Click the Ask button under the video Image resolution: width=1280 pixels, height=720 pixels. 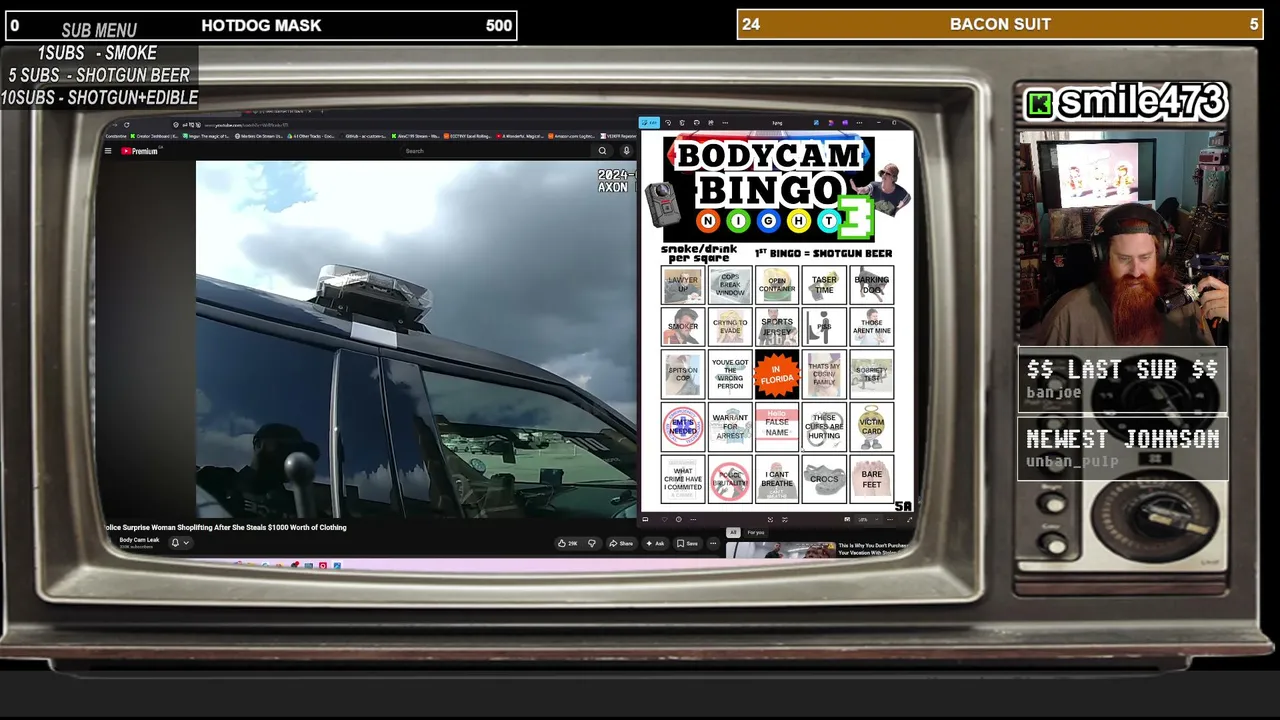coord(656,543)
